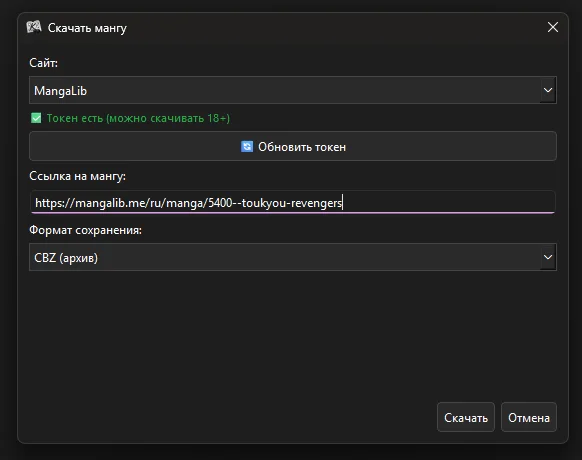Open the MangaLib site combo box
Image resolution: width=582 pixels, height=460 pixels.
coord(292,90)
